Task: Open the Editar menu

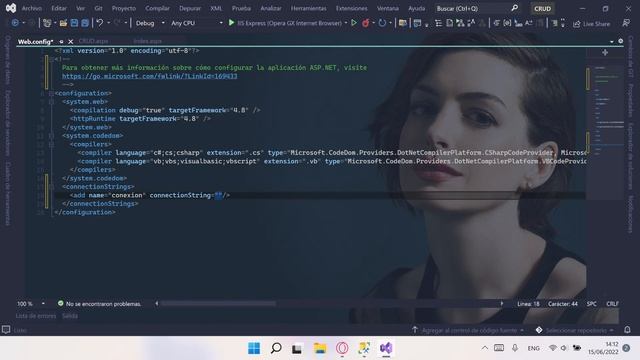Action: pyautogui.click(x=59, y=8)
